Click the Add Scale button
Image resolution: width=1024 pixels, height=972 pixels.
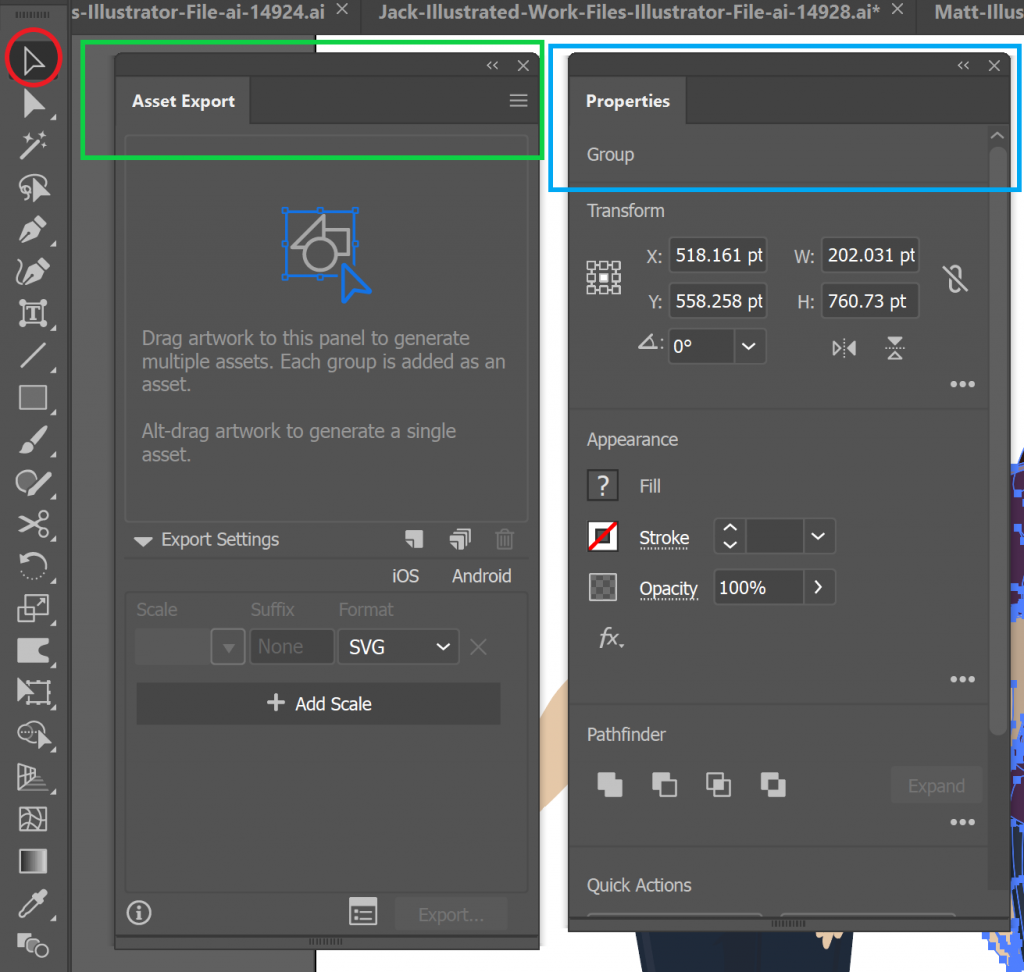click(319, 704)
